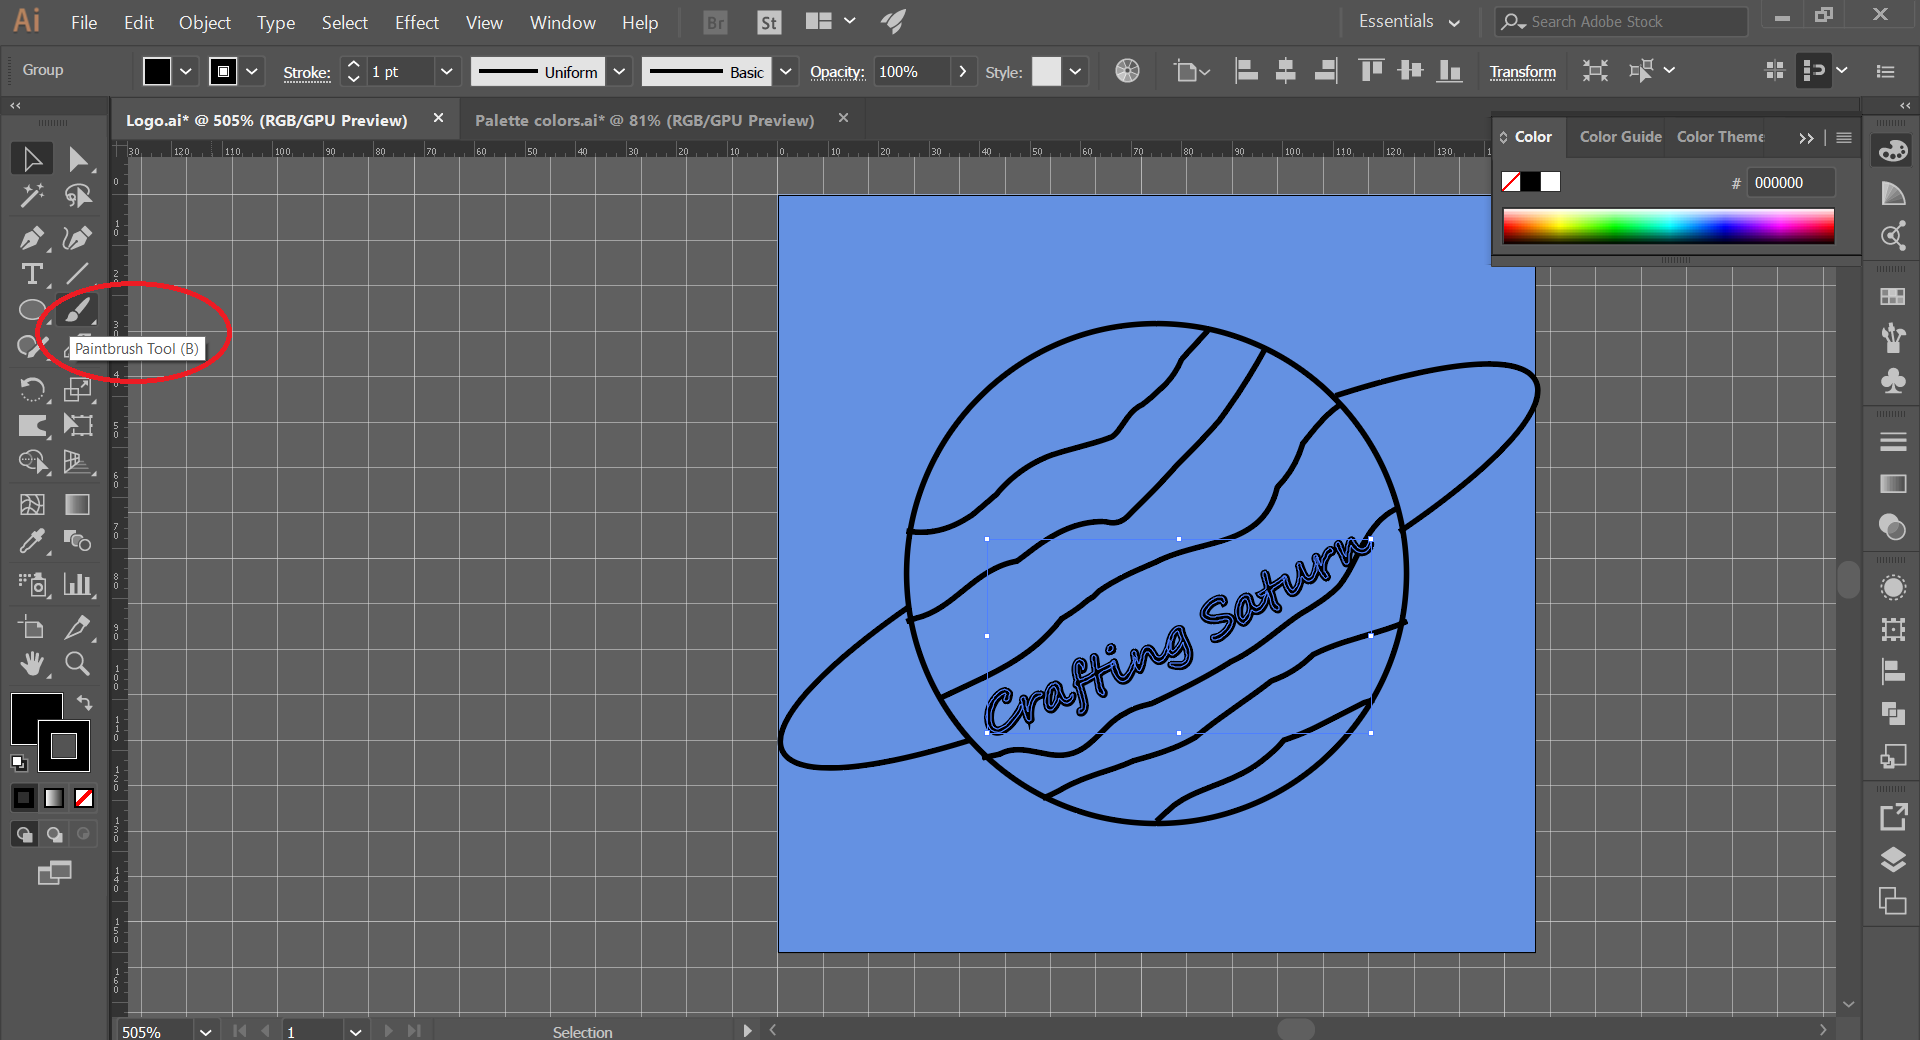Image resolution: width=1920 pixels, height=1040 pixels.
Task: Set paint mode to Color
Action: coord(24,798)
